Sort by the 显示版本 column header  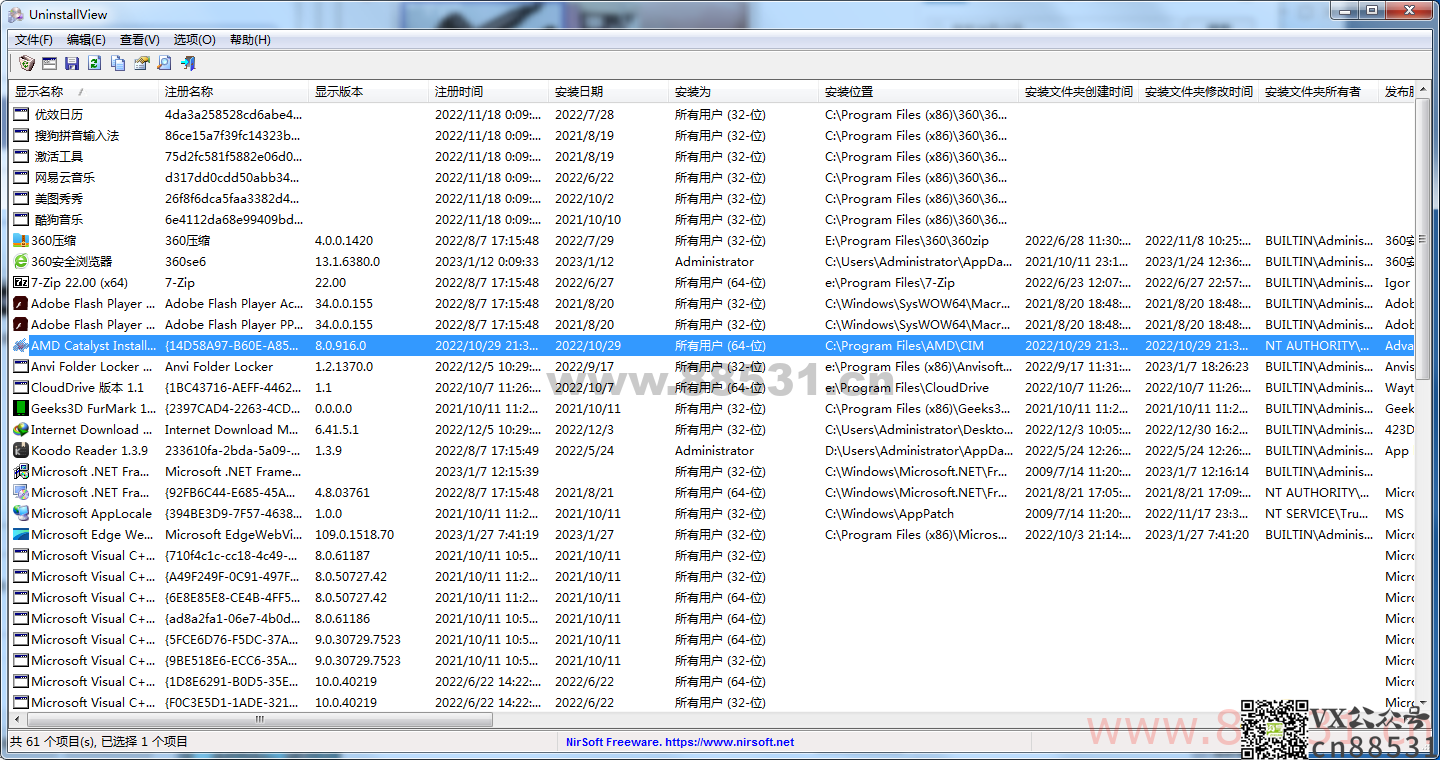(x=369, y=92)
